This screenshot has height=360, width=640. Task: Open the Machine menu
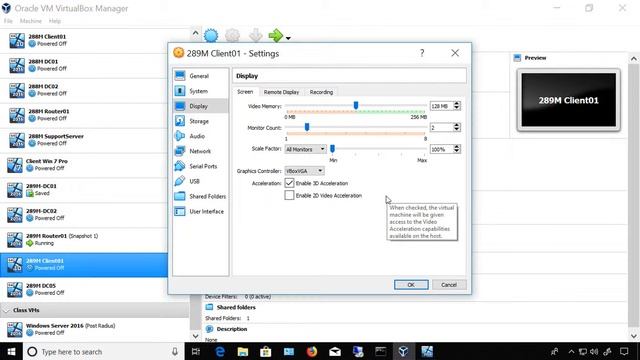coord(31,21)
